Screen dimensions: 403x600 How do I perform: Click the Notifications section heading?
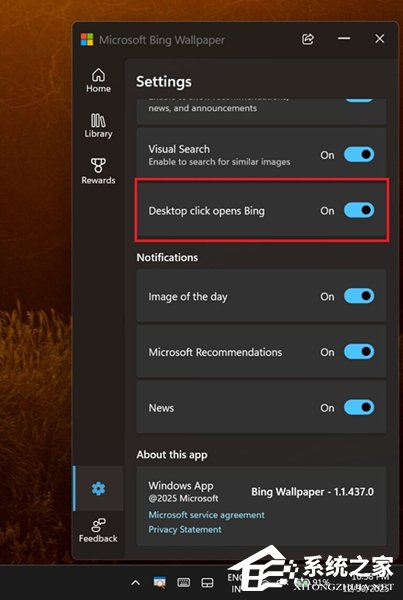tap(167, 258)
